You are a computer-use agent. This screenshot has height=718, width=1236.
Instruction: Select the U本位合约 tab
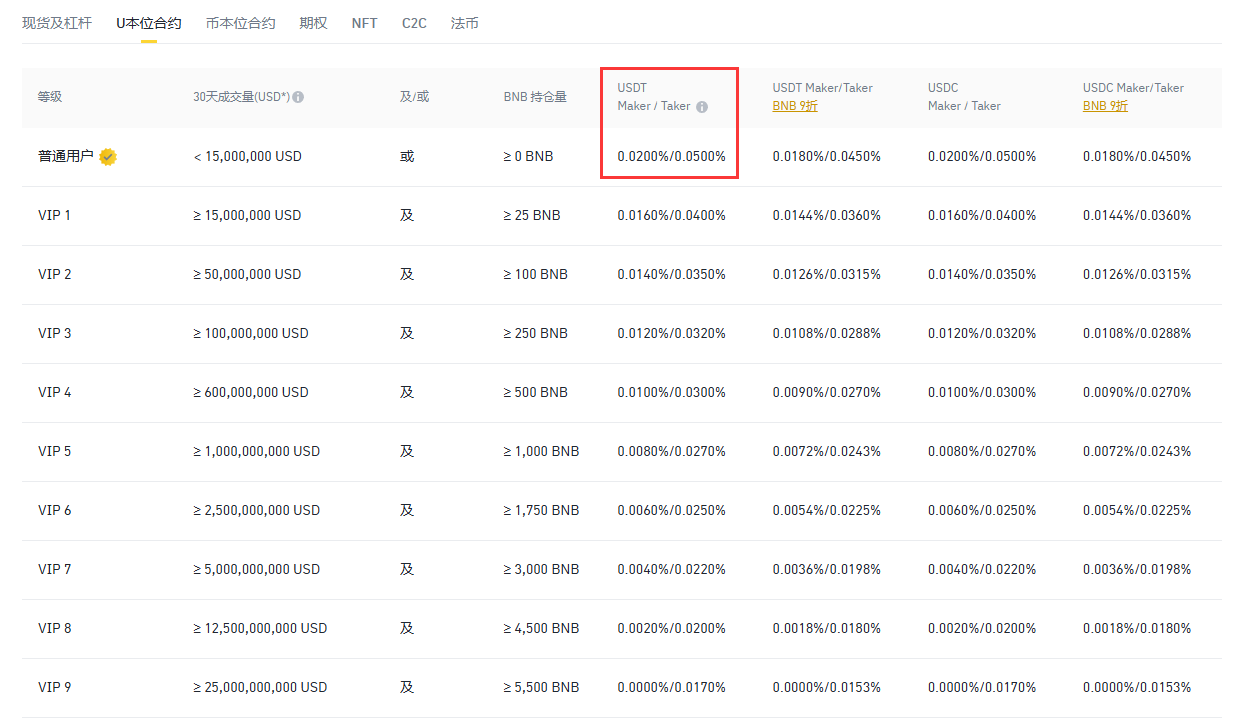click(149, 22)
